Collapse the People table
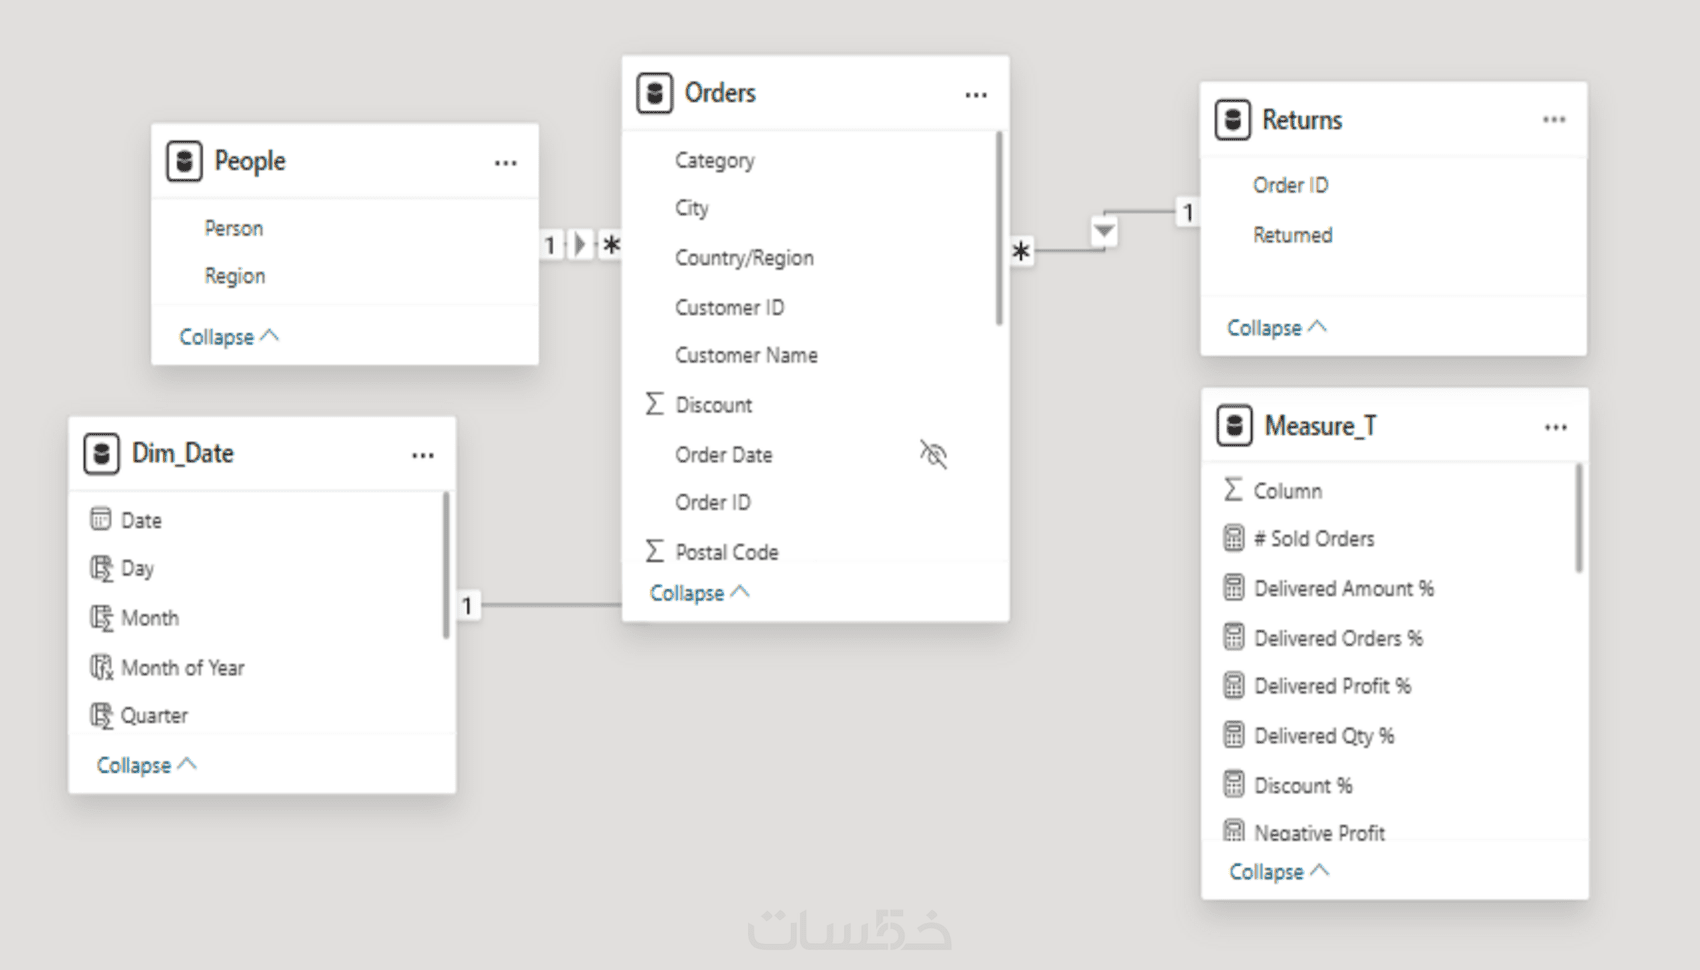 pyautogui.click(x=228, y=337)
